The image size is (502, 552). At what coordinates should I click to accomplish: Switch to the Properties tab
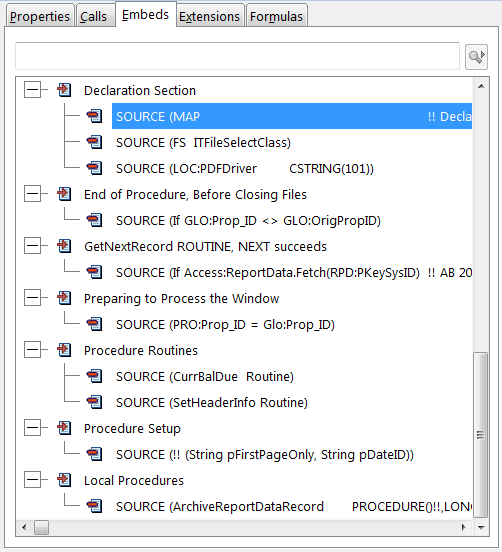(x=39, y=16)
